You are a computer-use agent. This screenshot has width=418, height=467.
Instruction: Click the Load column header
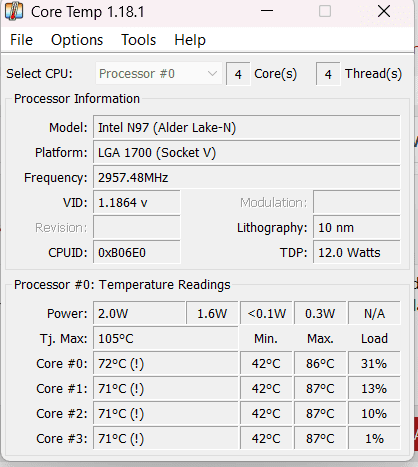click(x=374, y=339)
